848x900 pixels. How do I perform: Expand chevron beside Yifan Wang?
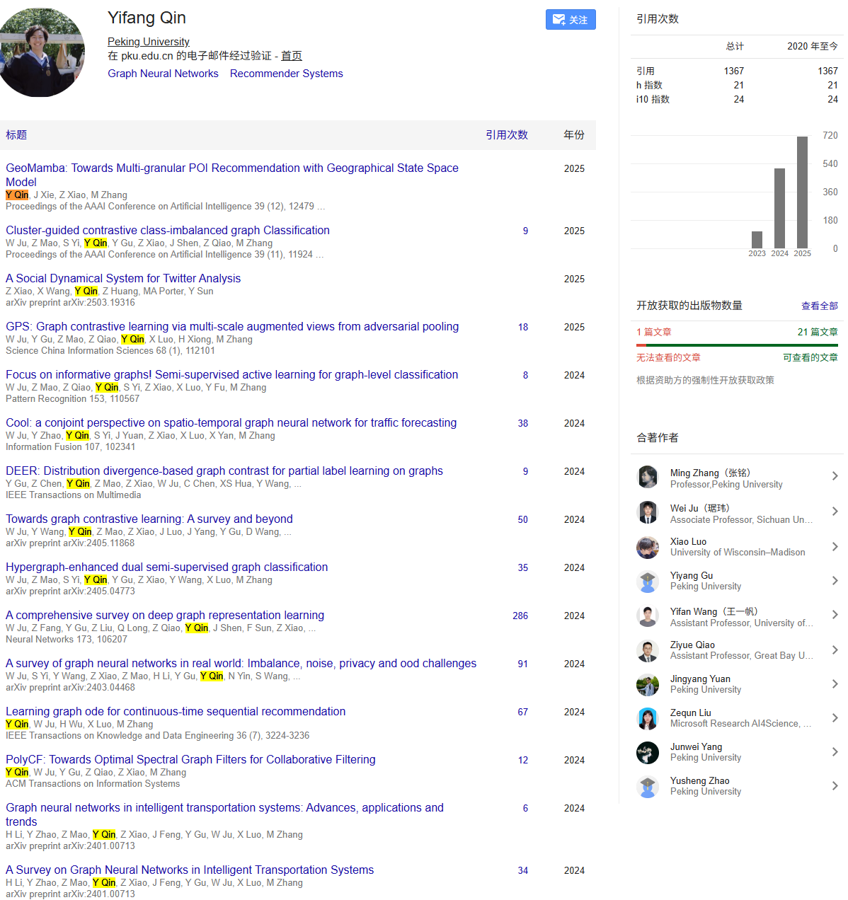coord(834,616)
